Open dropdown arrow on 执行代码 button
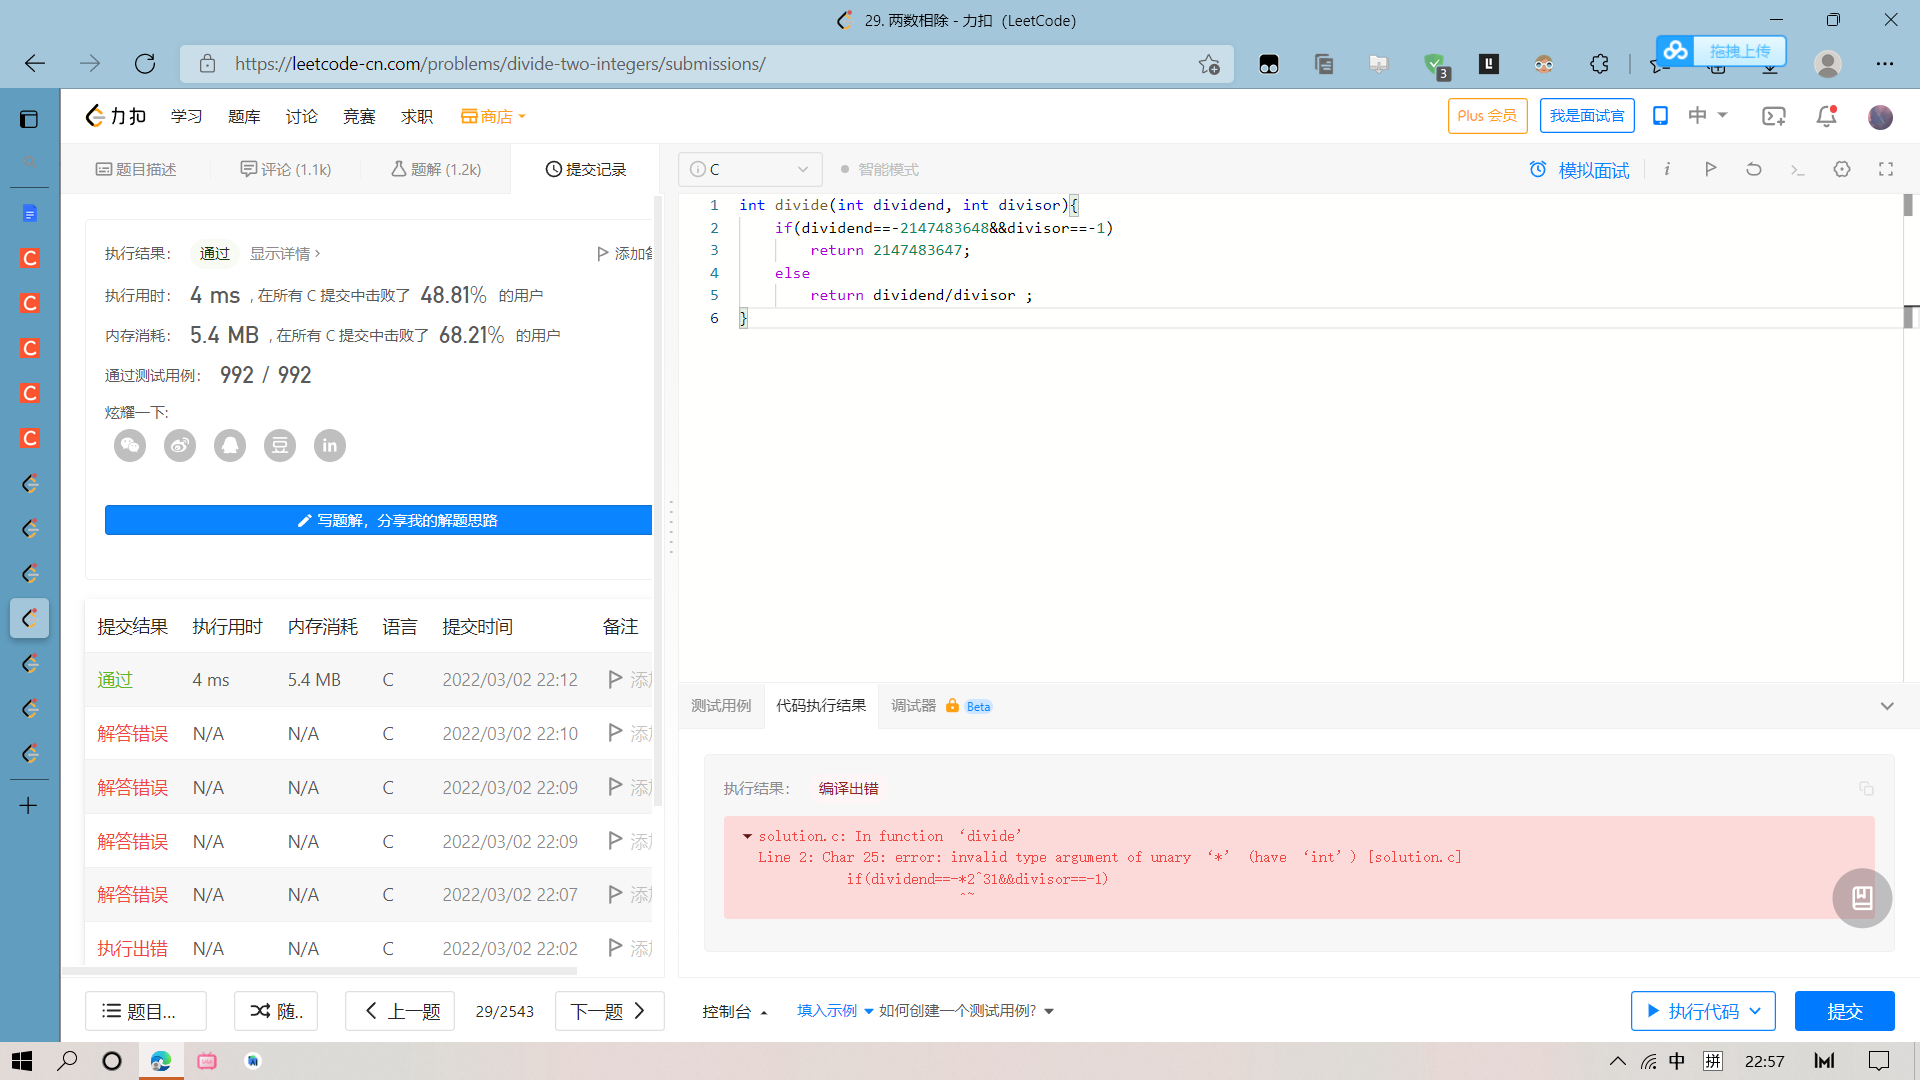Viewport: 1920px width, 1080px height. tap(1755, 1011)
